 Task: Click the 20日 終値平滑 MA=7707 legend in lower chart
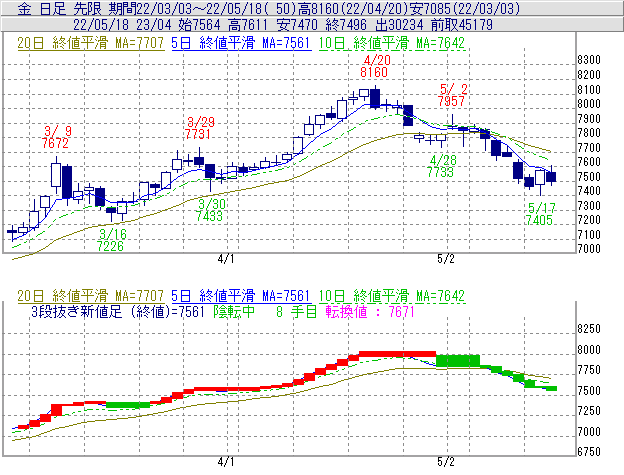point(90,296)
